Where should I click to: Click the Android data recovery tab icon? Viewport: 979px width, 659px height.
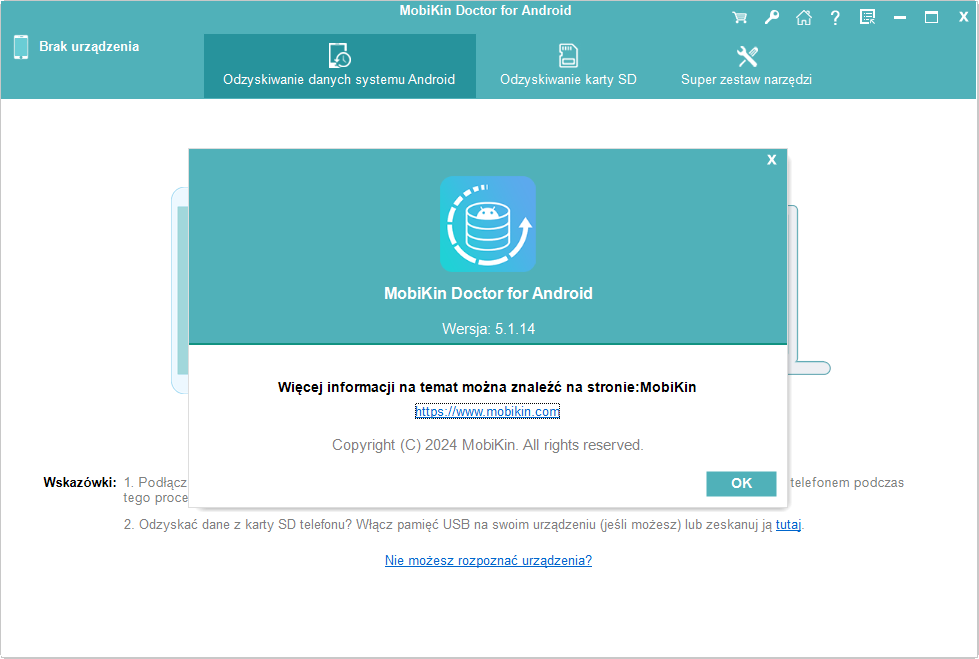340,56
